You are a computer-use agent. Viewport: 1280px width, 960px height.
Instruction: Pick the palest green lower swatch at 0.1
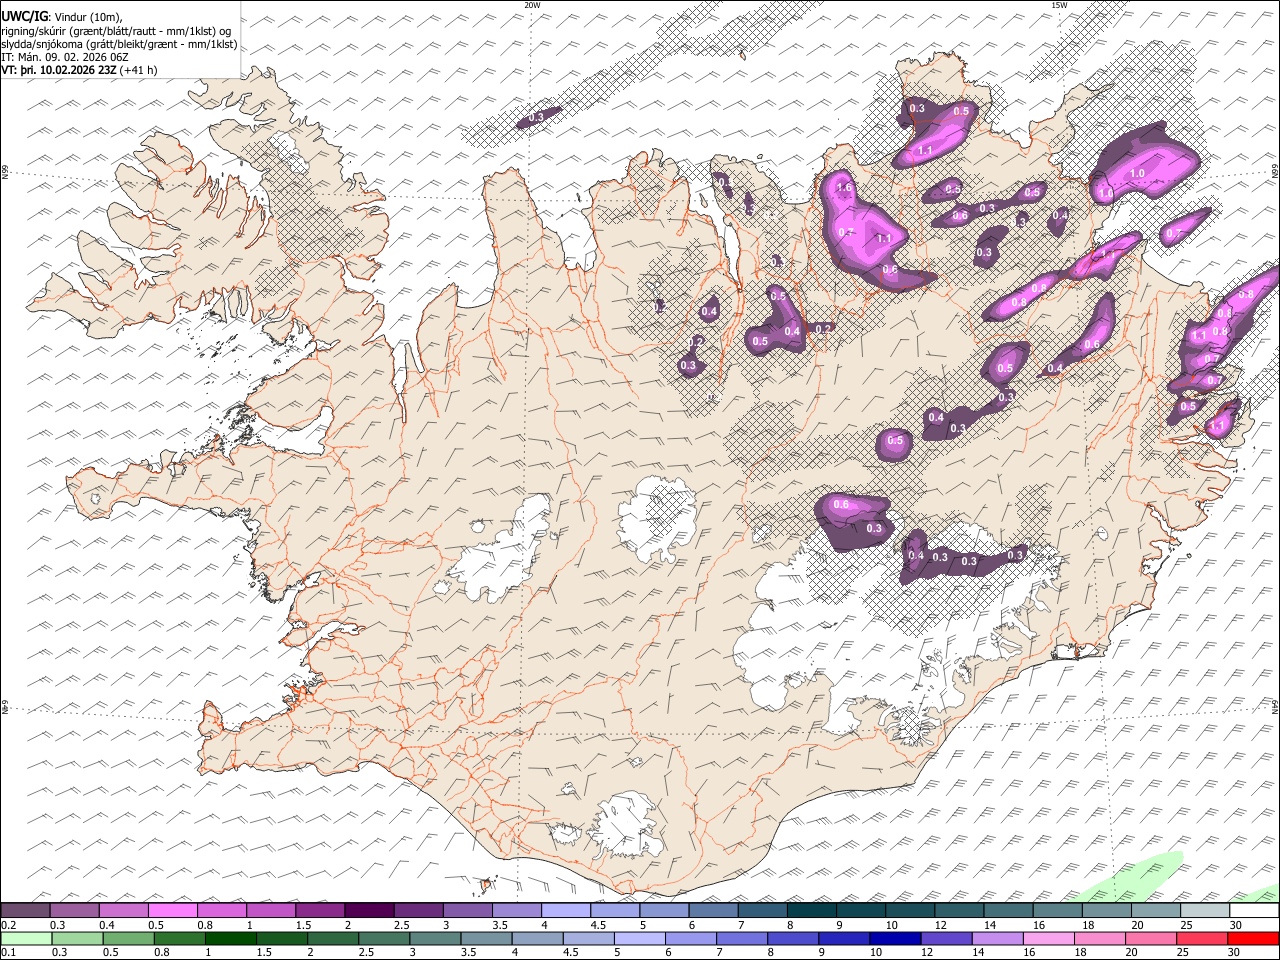27,938
